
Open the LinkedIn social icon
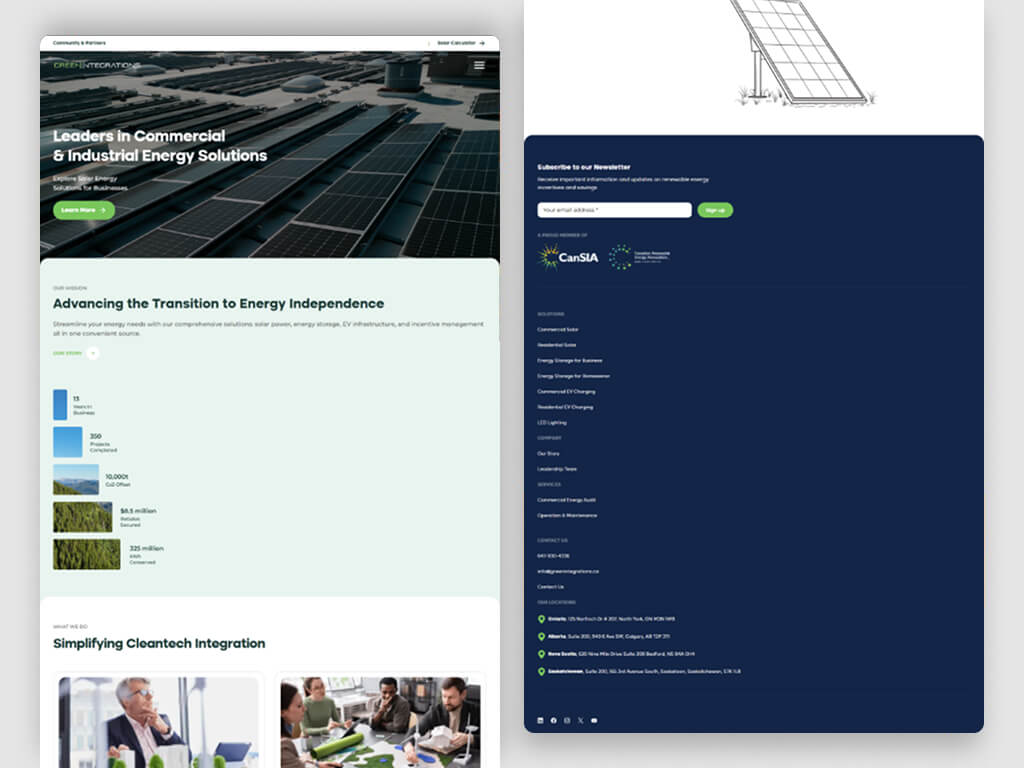541,720
